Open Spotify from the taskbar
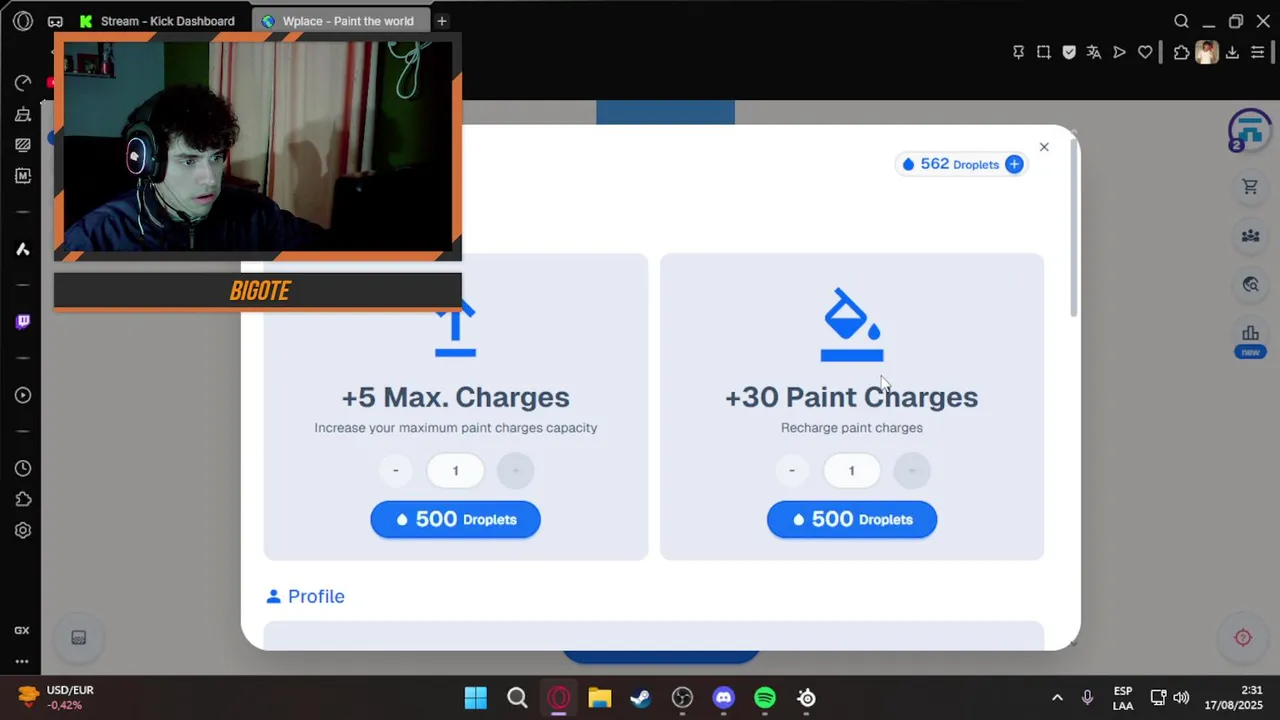Viewport: 1280px width, 720px height. coord(765,698)
